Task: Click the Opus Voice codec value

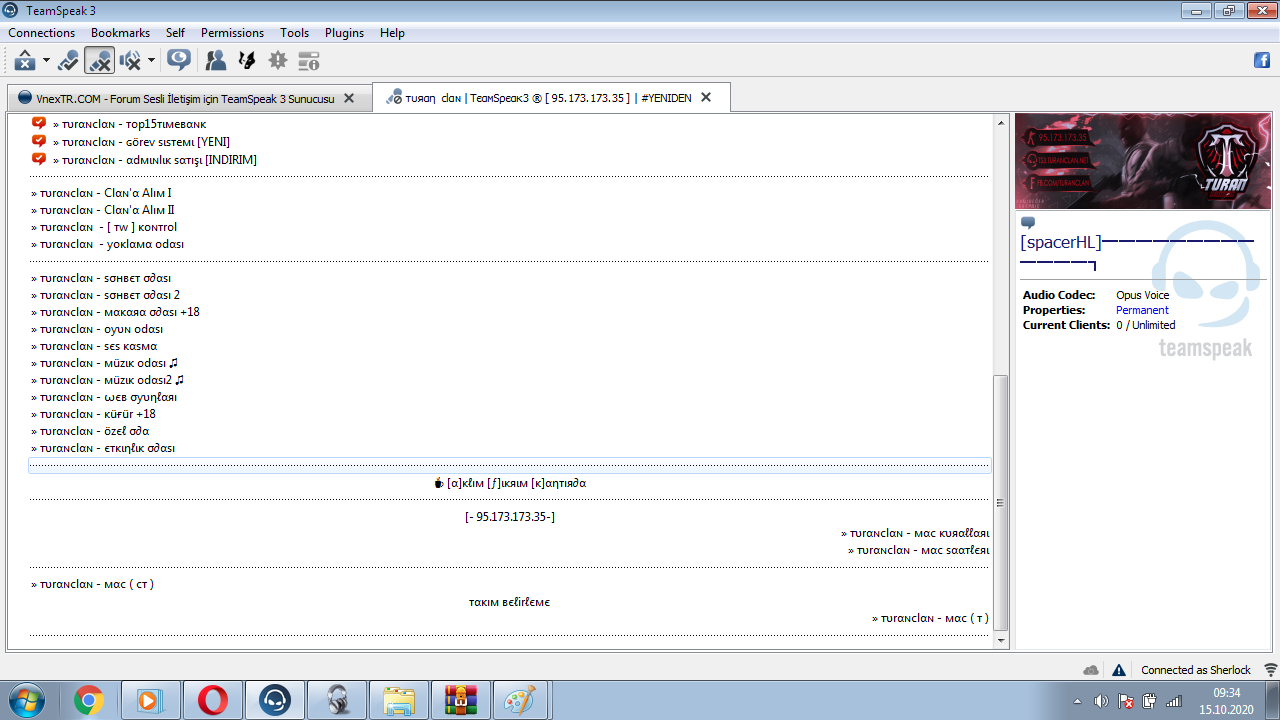Action: click(1142, 295)
